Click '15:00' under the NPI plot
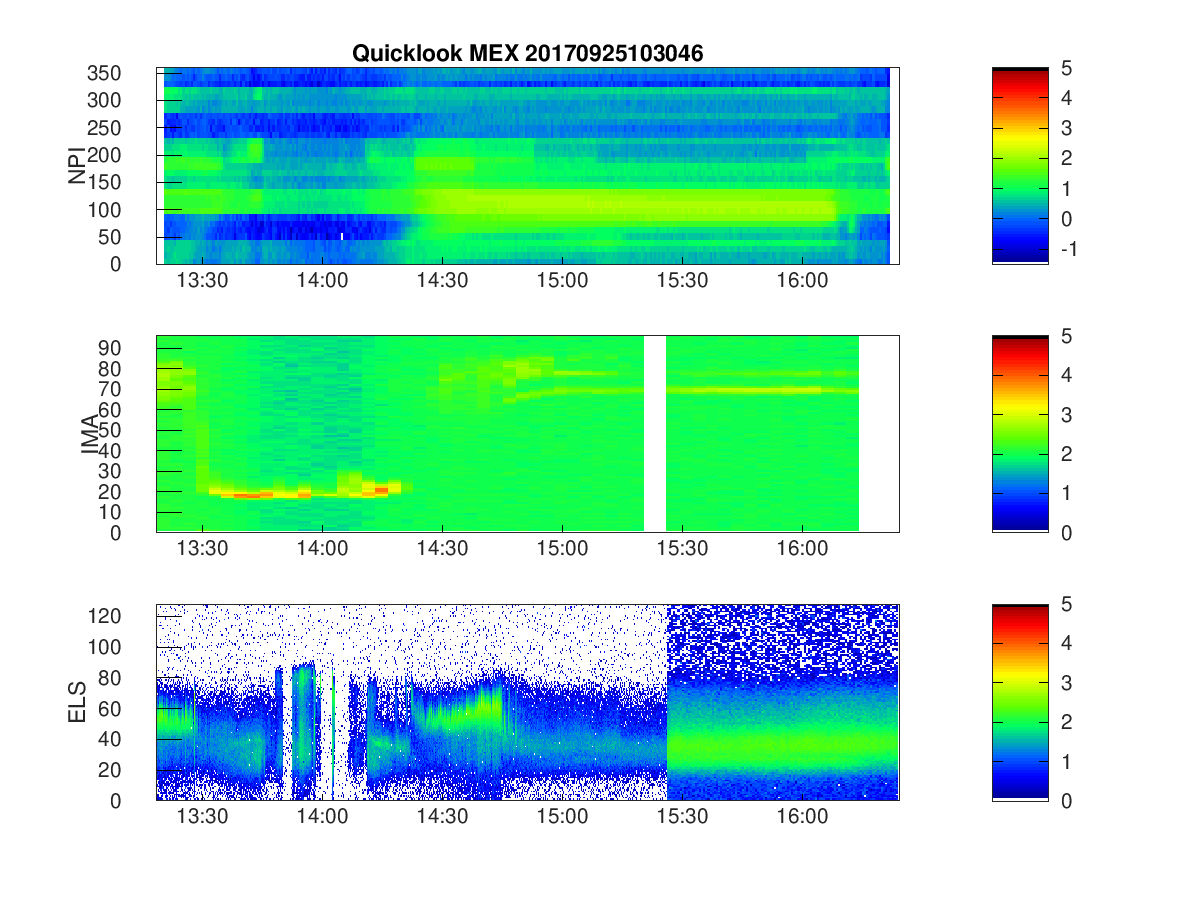The image size is (1200, 900). [x=562, y=281]
